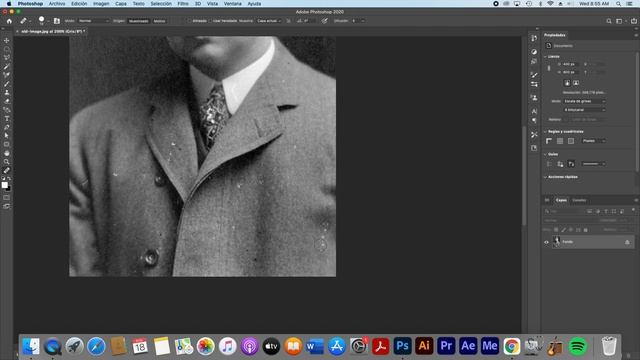Select the Zoom tool in toolbar
This screenshot has height=360, width=640.
(7, 162)
